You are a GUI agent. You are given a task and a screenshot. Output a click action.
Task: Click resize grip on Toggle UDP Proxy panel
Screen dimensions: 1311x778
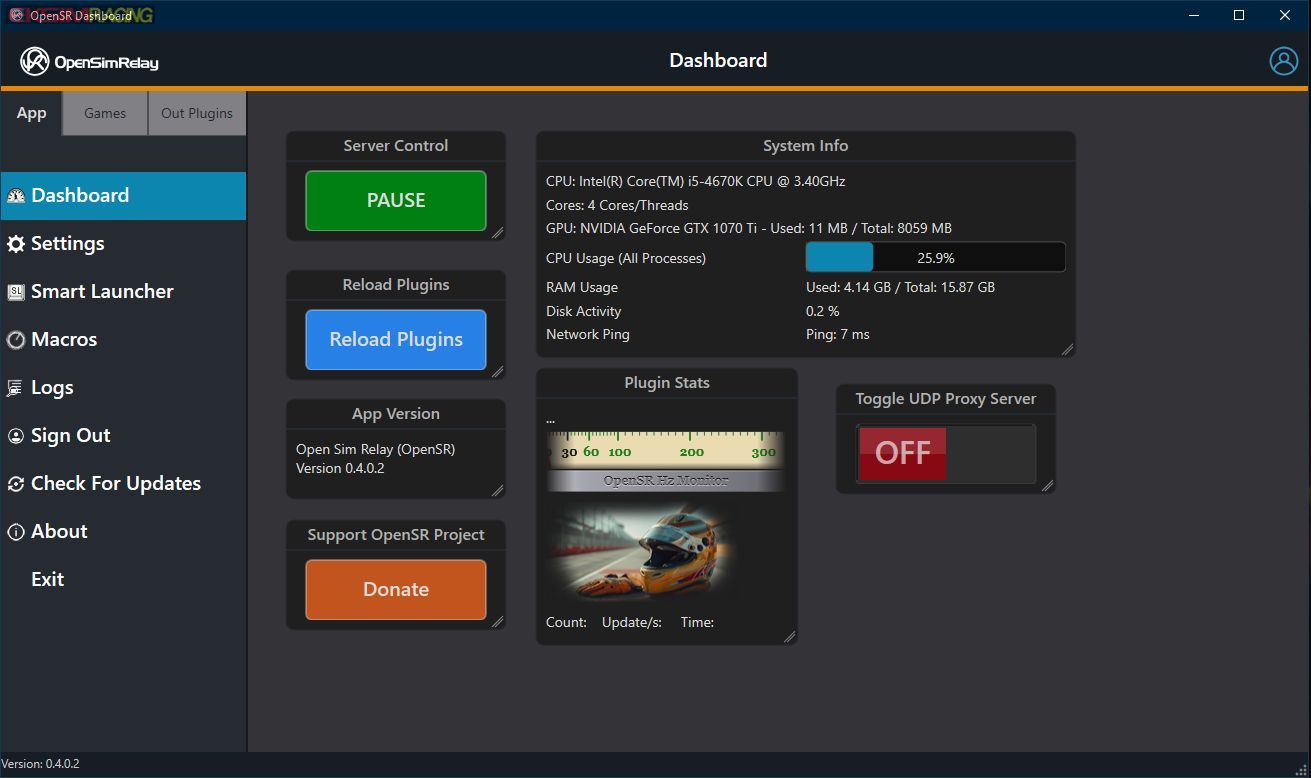pos(1047,485)
